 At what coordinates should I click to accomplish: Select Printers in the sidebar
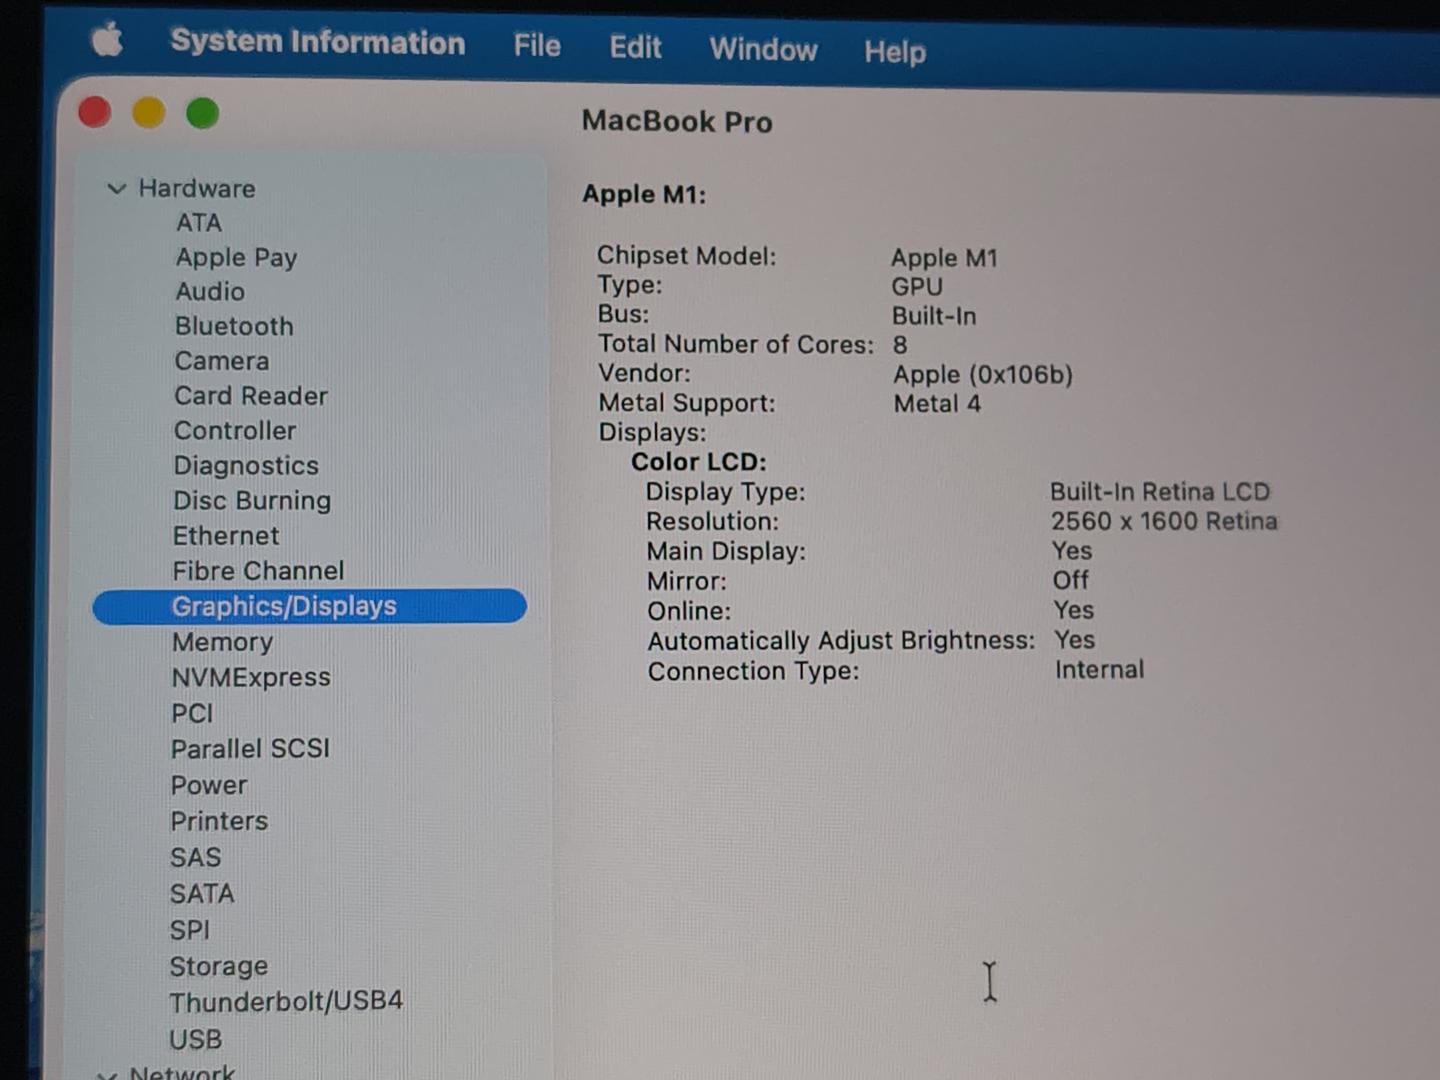coord(219,821)
